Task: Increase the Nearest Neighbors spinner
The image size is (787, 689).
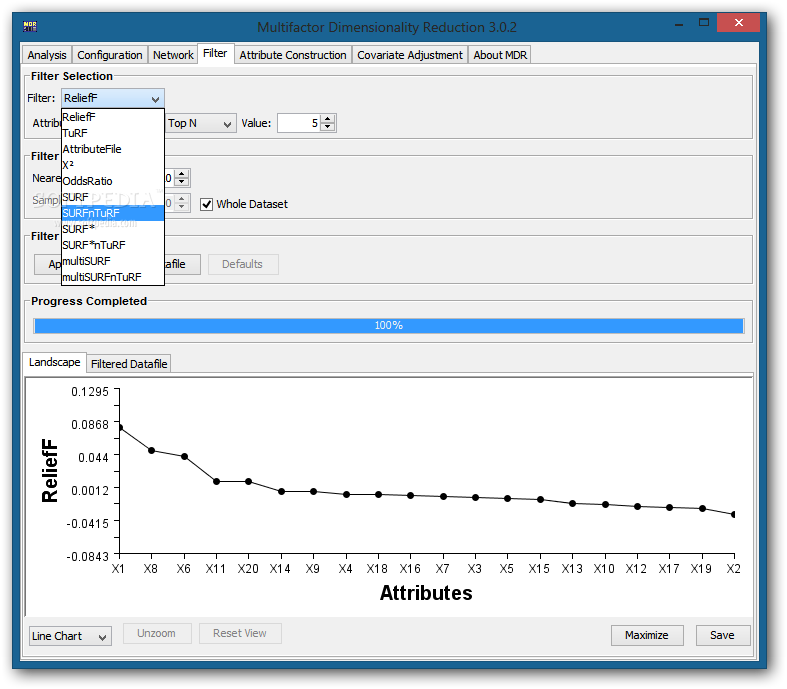Action: 182,174
